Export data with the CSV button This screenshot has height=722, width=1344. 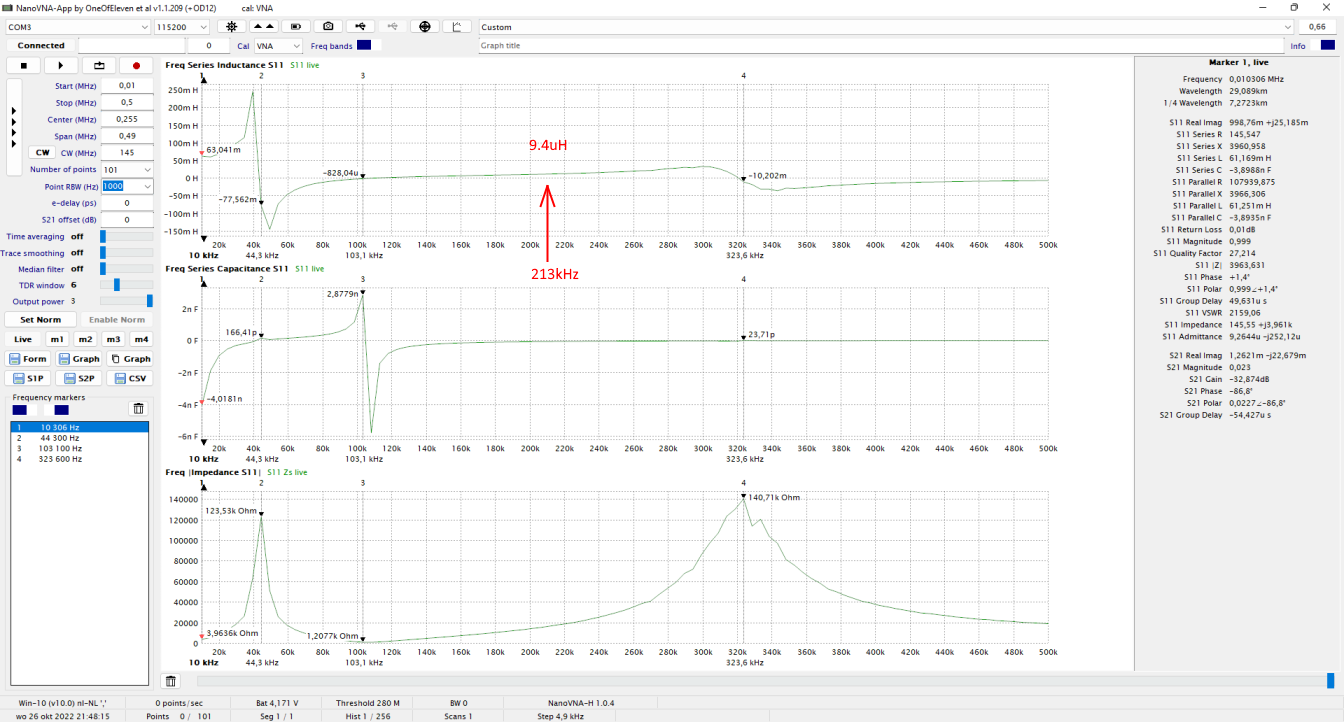pos(130,378)
